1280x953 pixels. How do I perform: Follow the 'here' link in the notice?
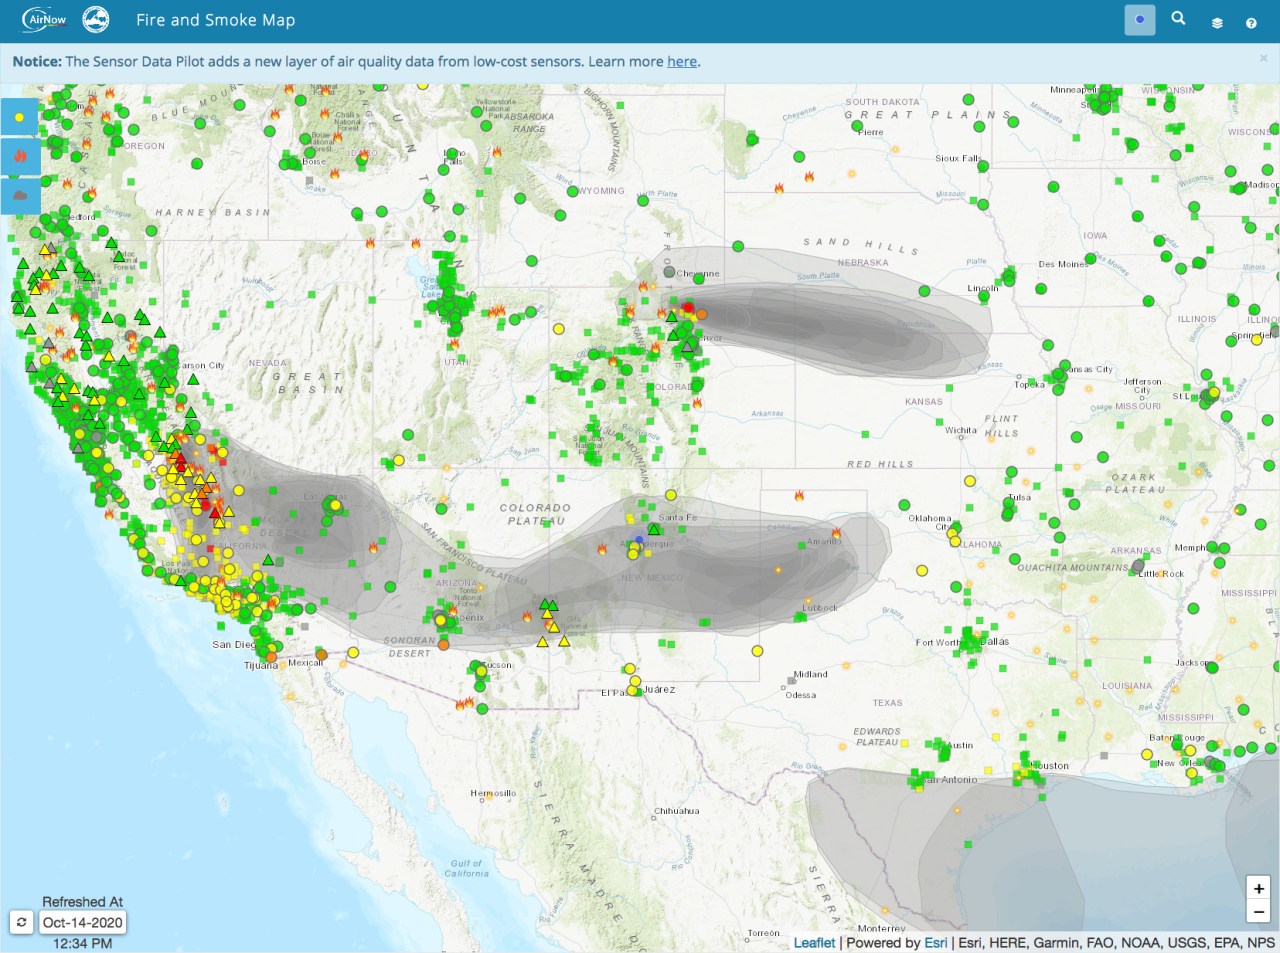pyautogui.click(x=682, y=62)
